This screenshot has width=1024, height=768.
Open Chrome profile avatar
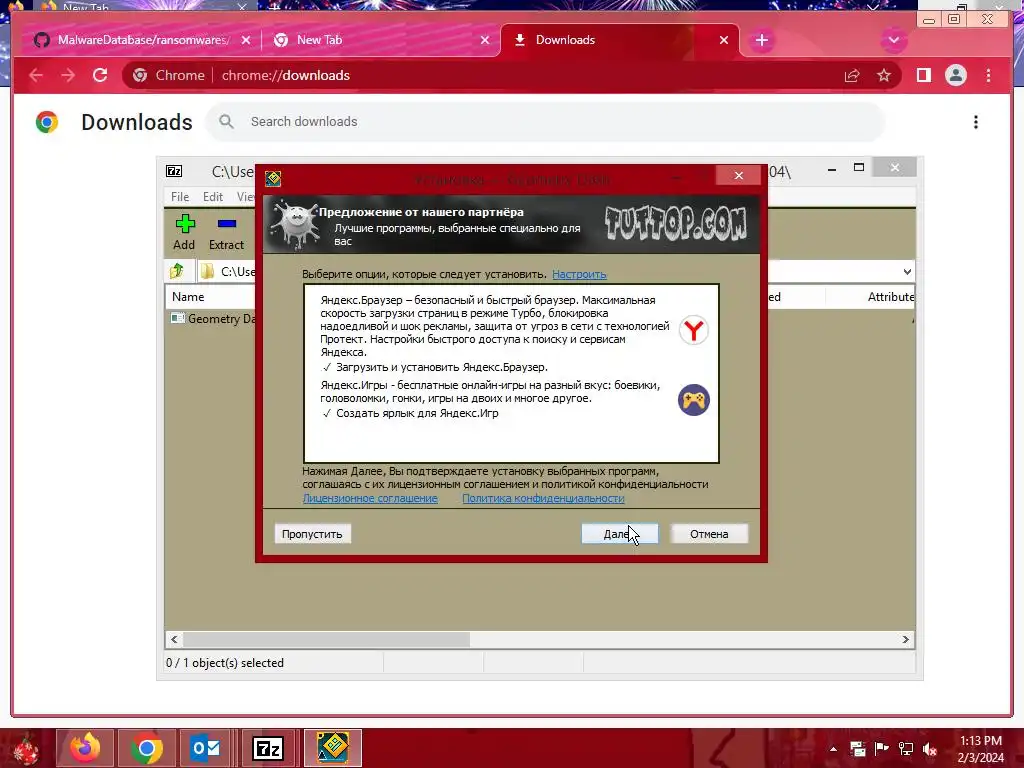click(x=955, y=75)
